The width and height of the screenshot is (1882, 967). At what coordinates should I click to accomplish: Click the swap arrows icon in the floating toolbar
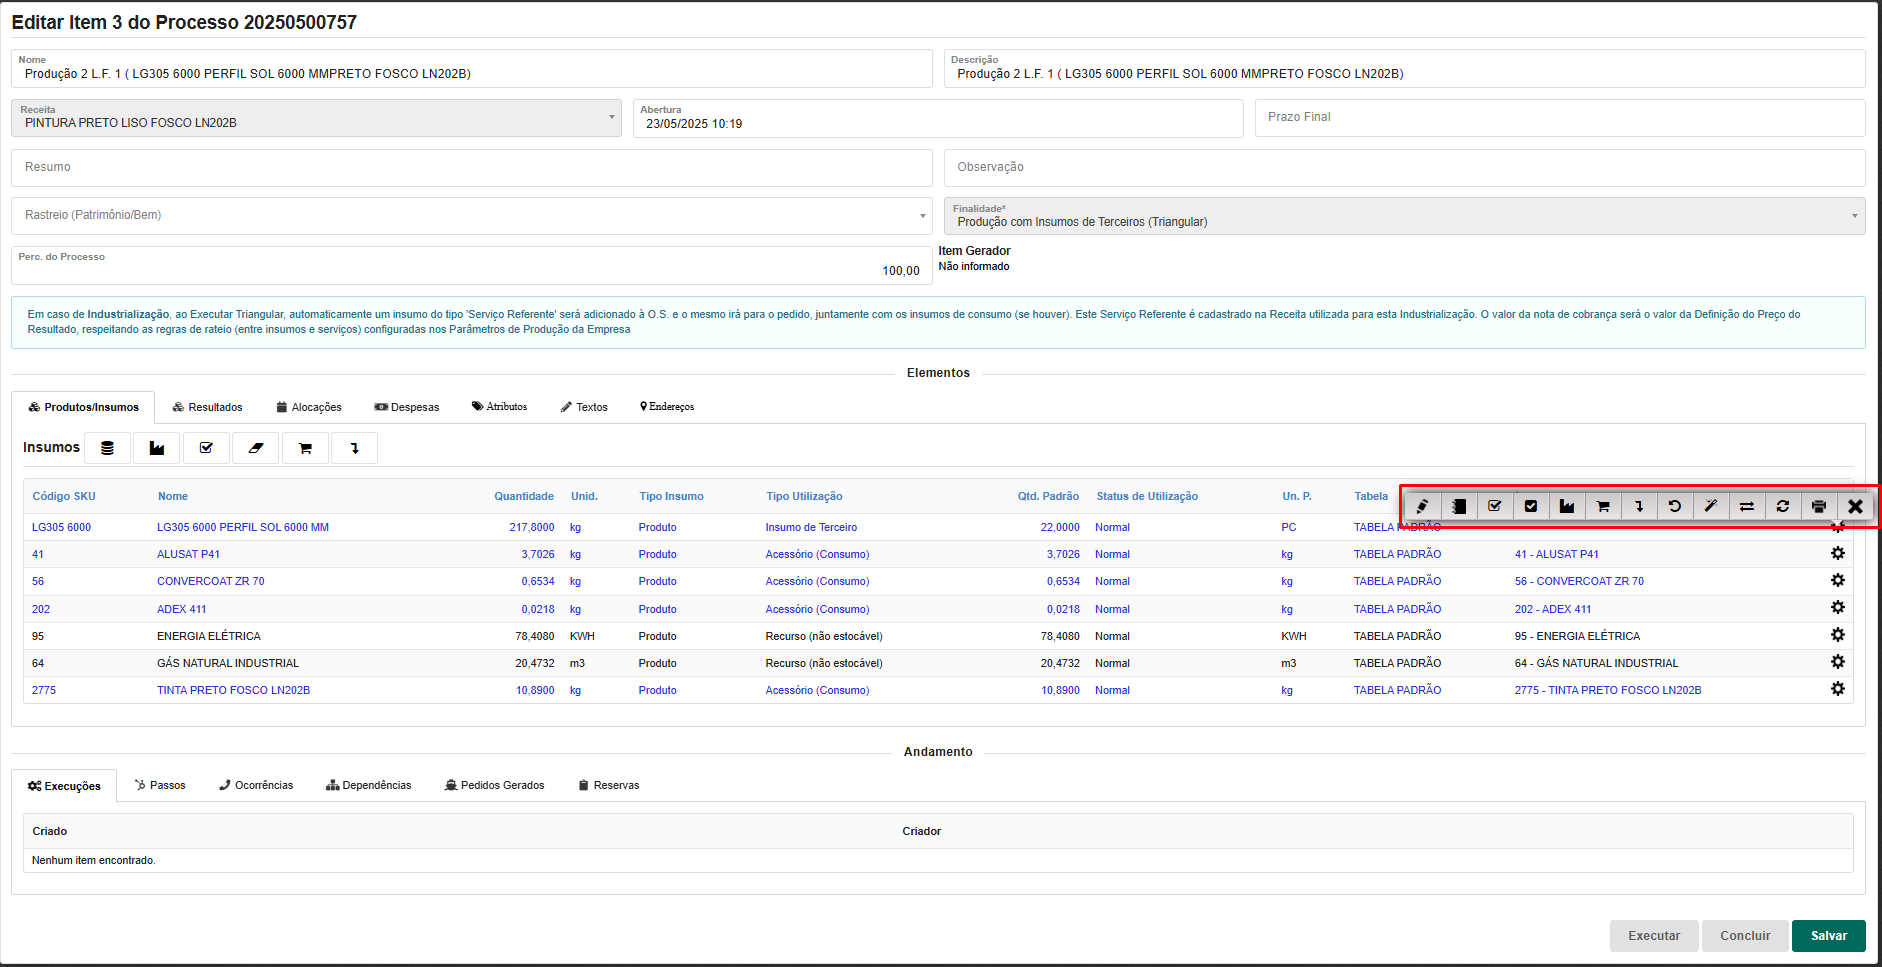point(1747,506)
